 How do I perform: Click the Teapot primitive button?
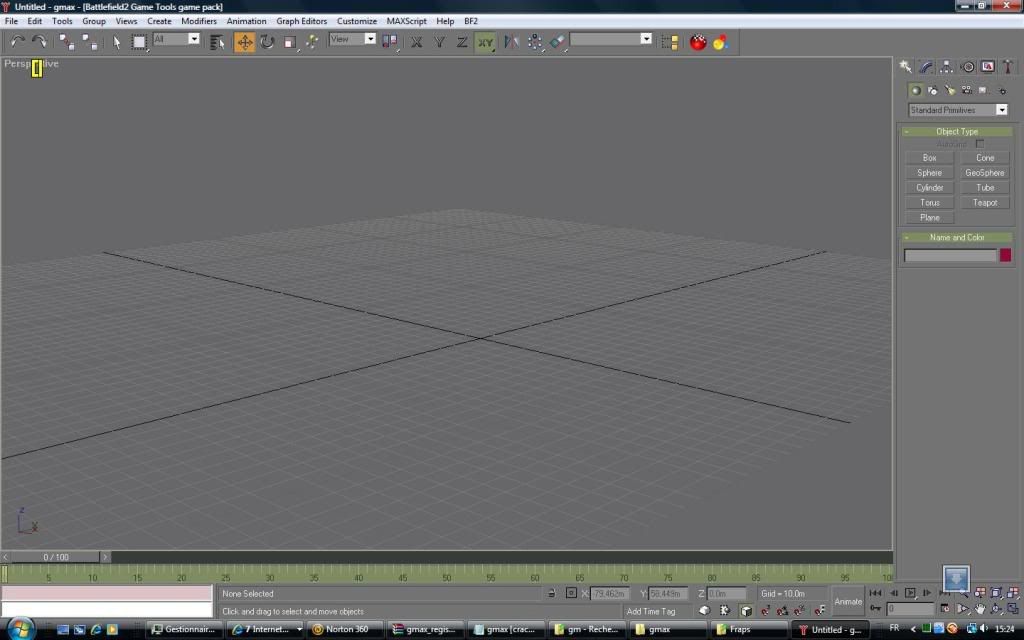pos(985,202)
